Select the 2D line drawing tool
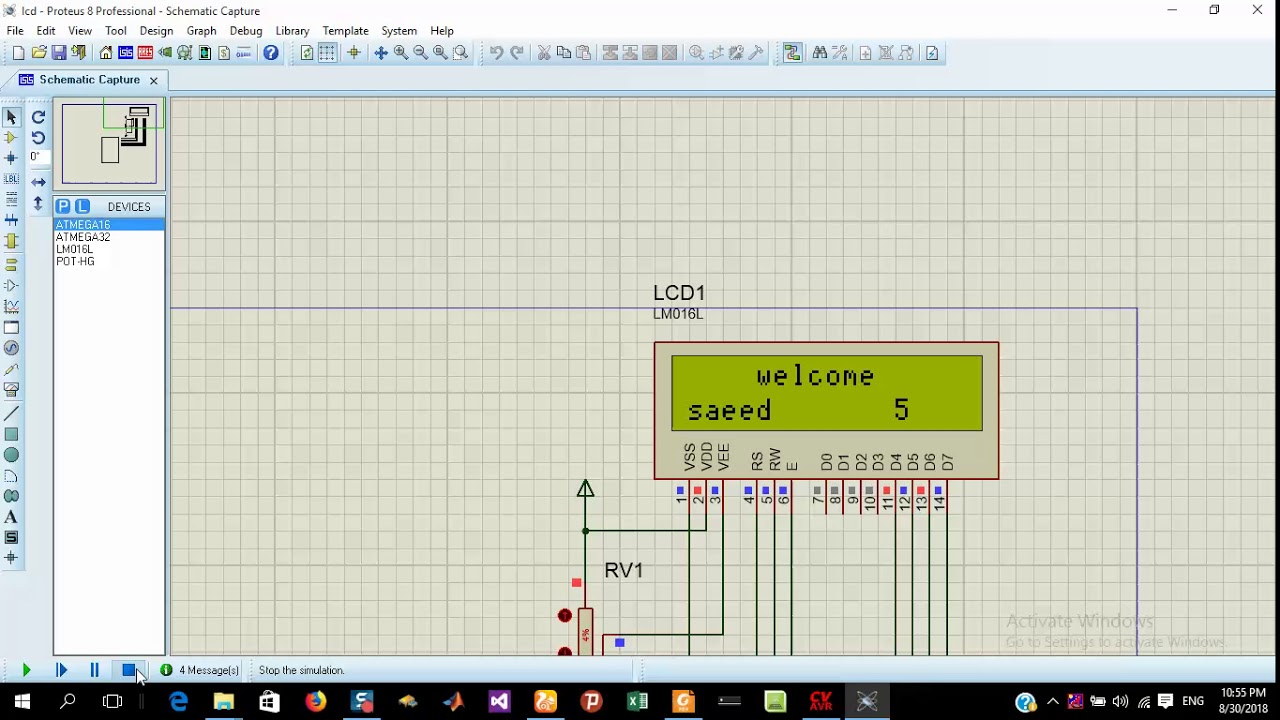This screenshot has height=720, width=1280. pyautogui.click(x=12, y=412)
